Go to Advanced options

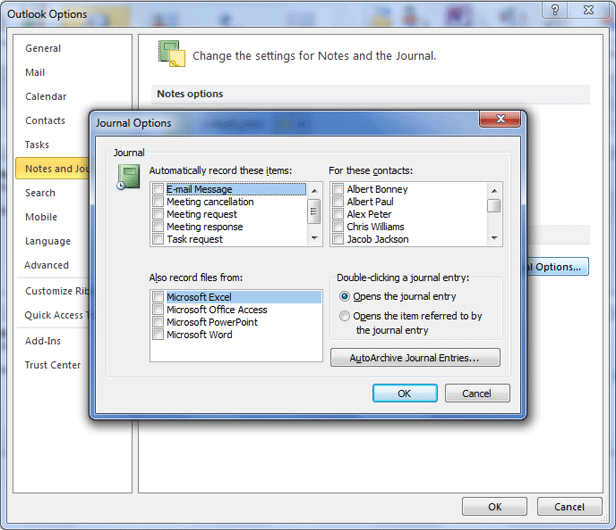coord(46,265)
